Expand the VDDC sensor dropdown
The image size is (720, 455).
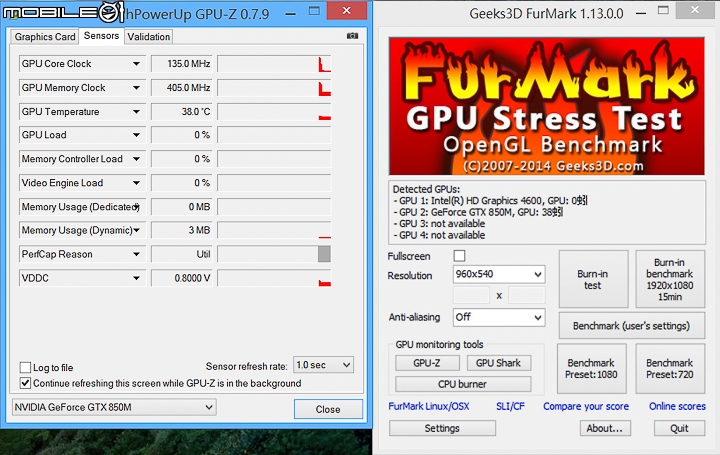[136, 278]
